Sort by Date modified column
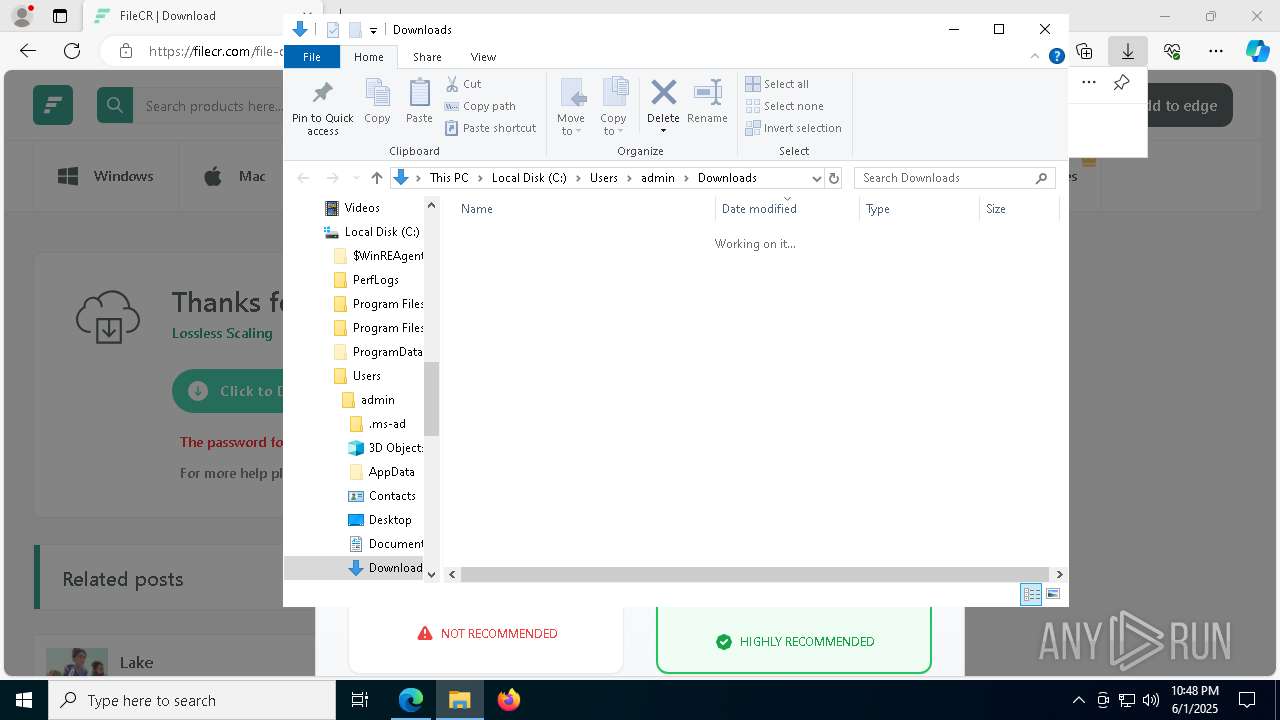The image size is (1280, 720). tap(787, 209)
